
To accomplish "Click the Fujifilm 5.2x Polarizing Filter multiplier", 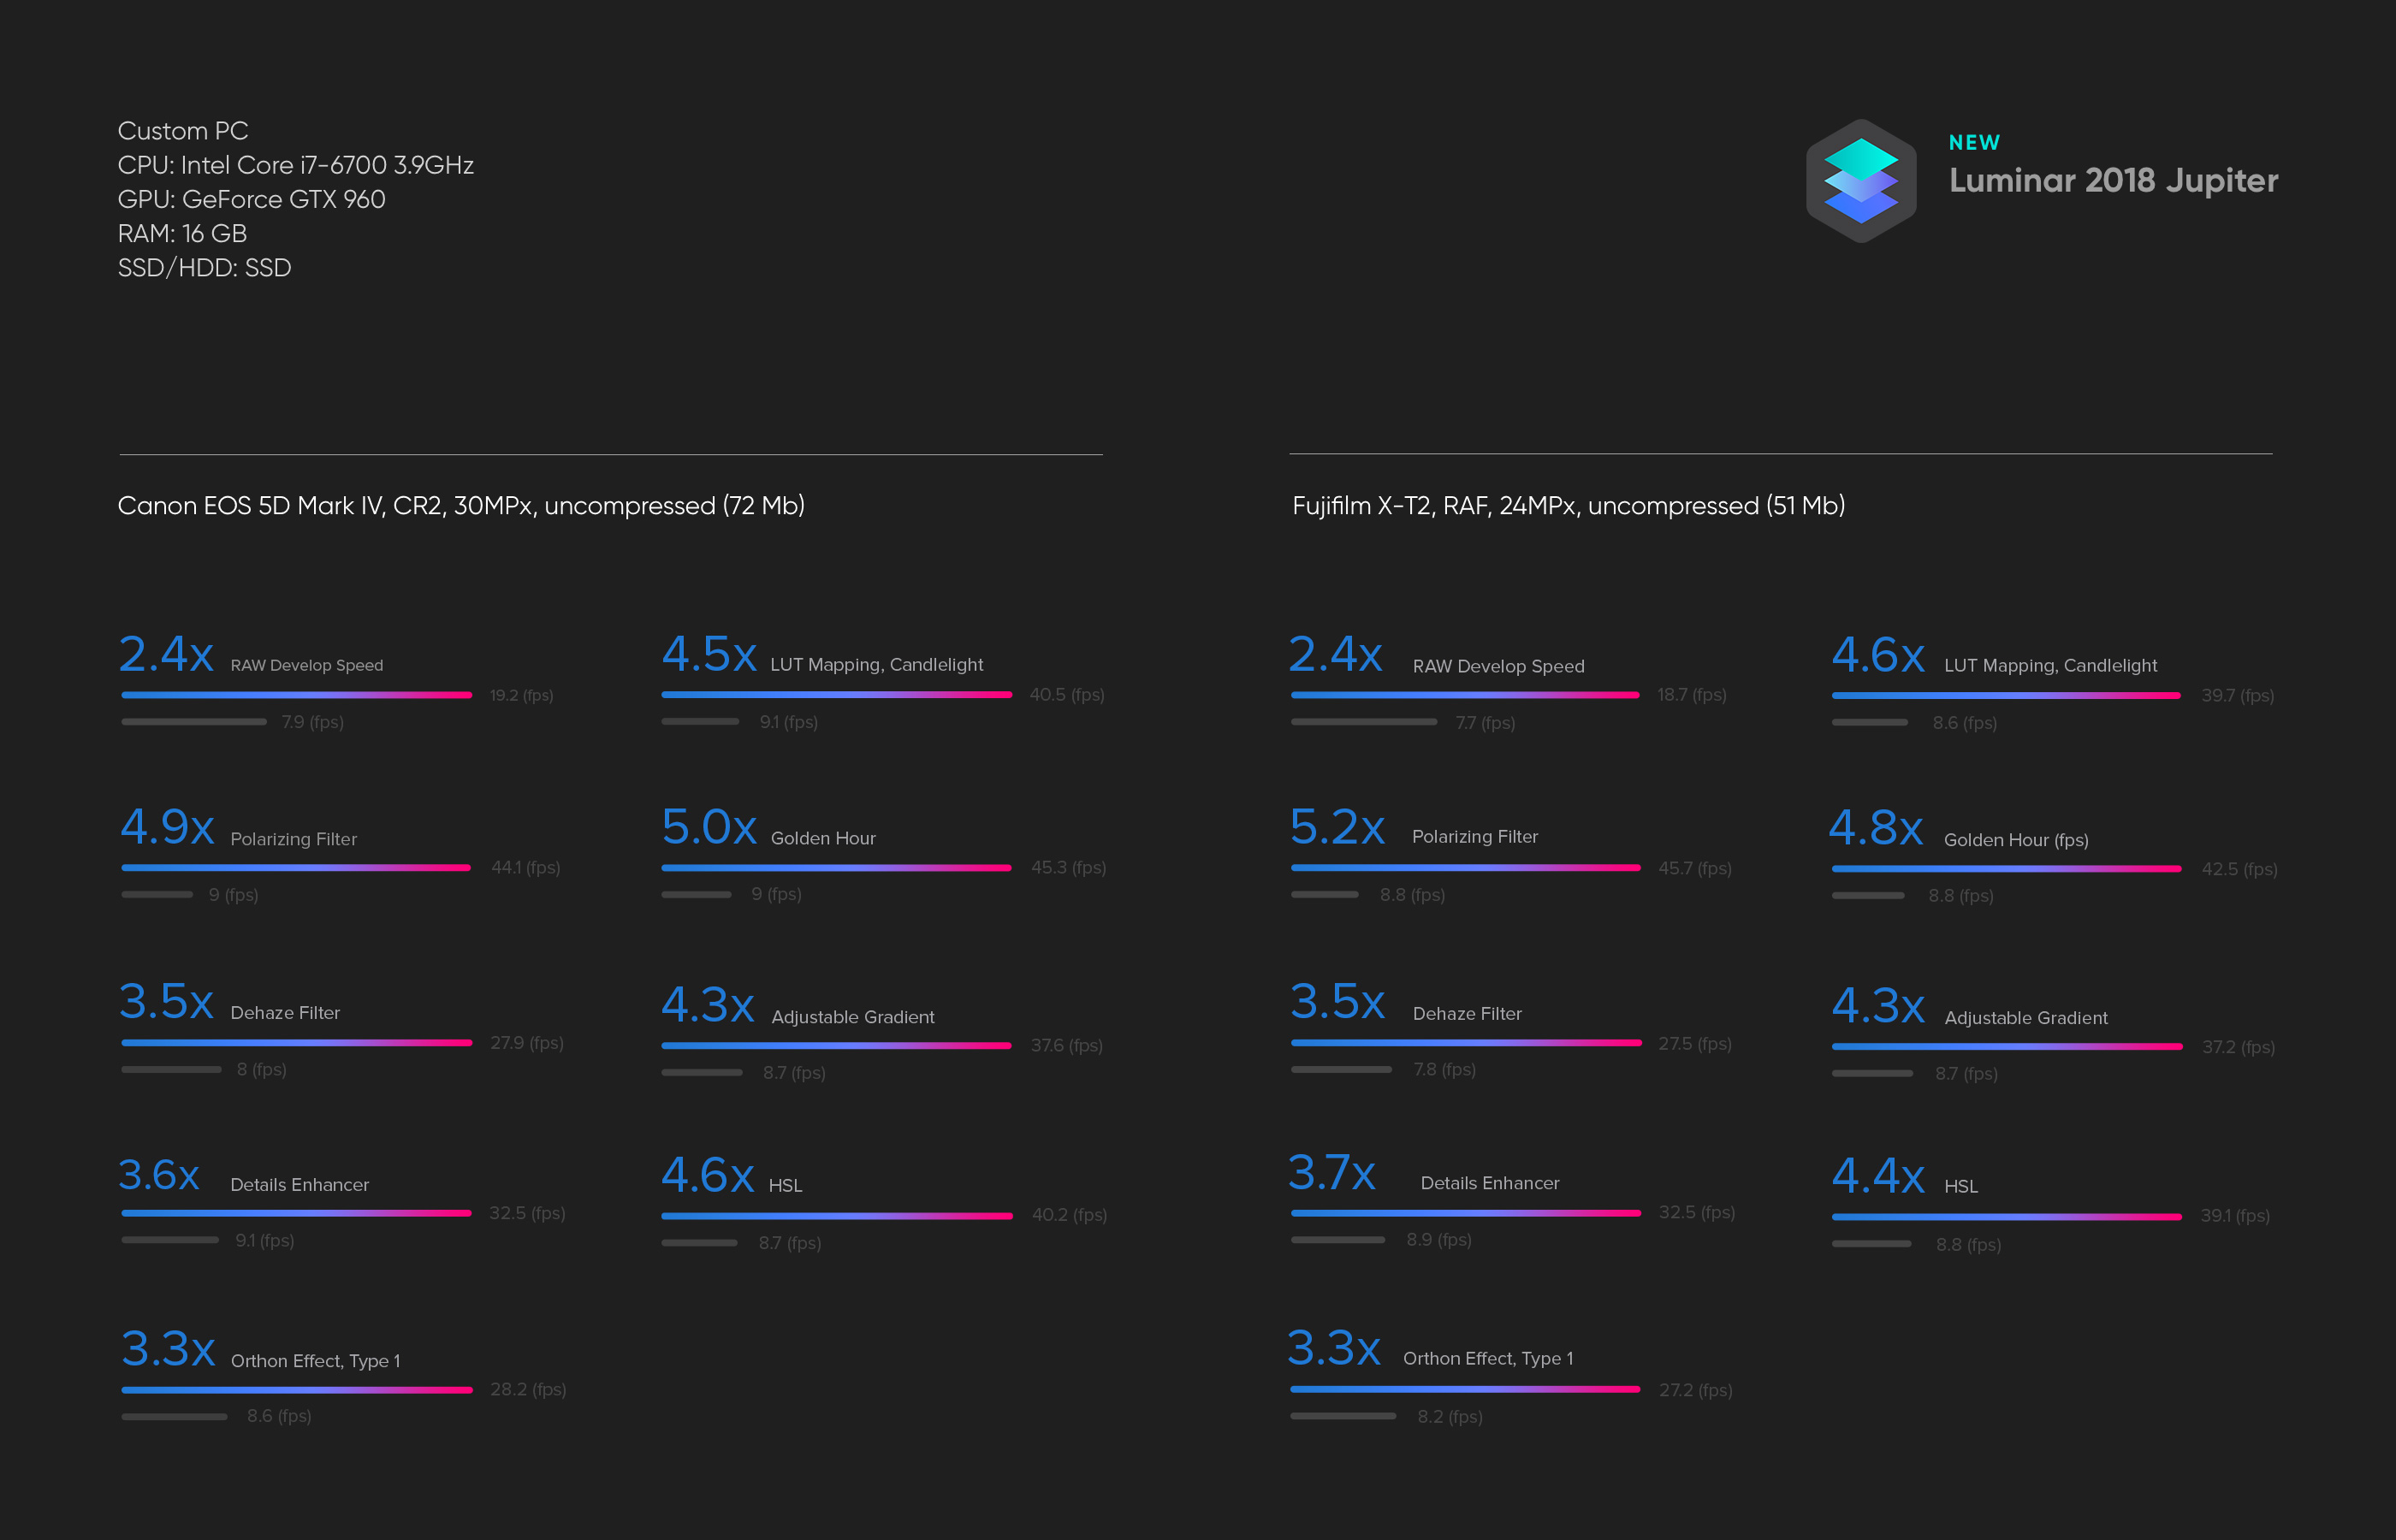I will coord(1337,827).
